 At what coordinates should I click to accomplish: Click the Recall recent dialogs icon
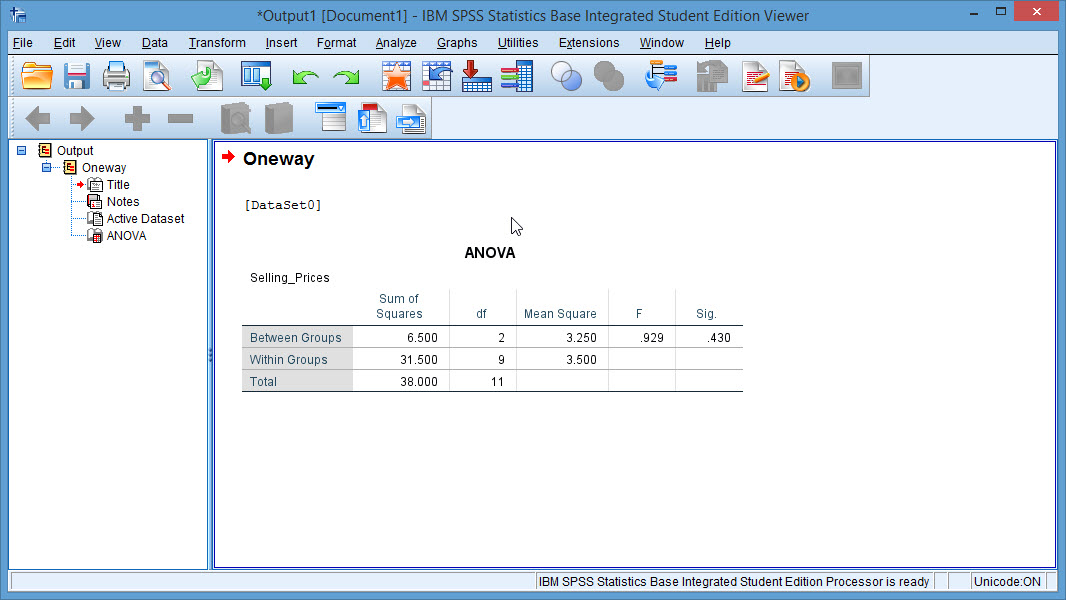(256, 76)
